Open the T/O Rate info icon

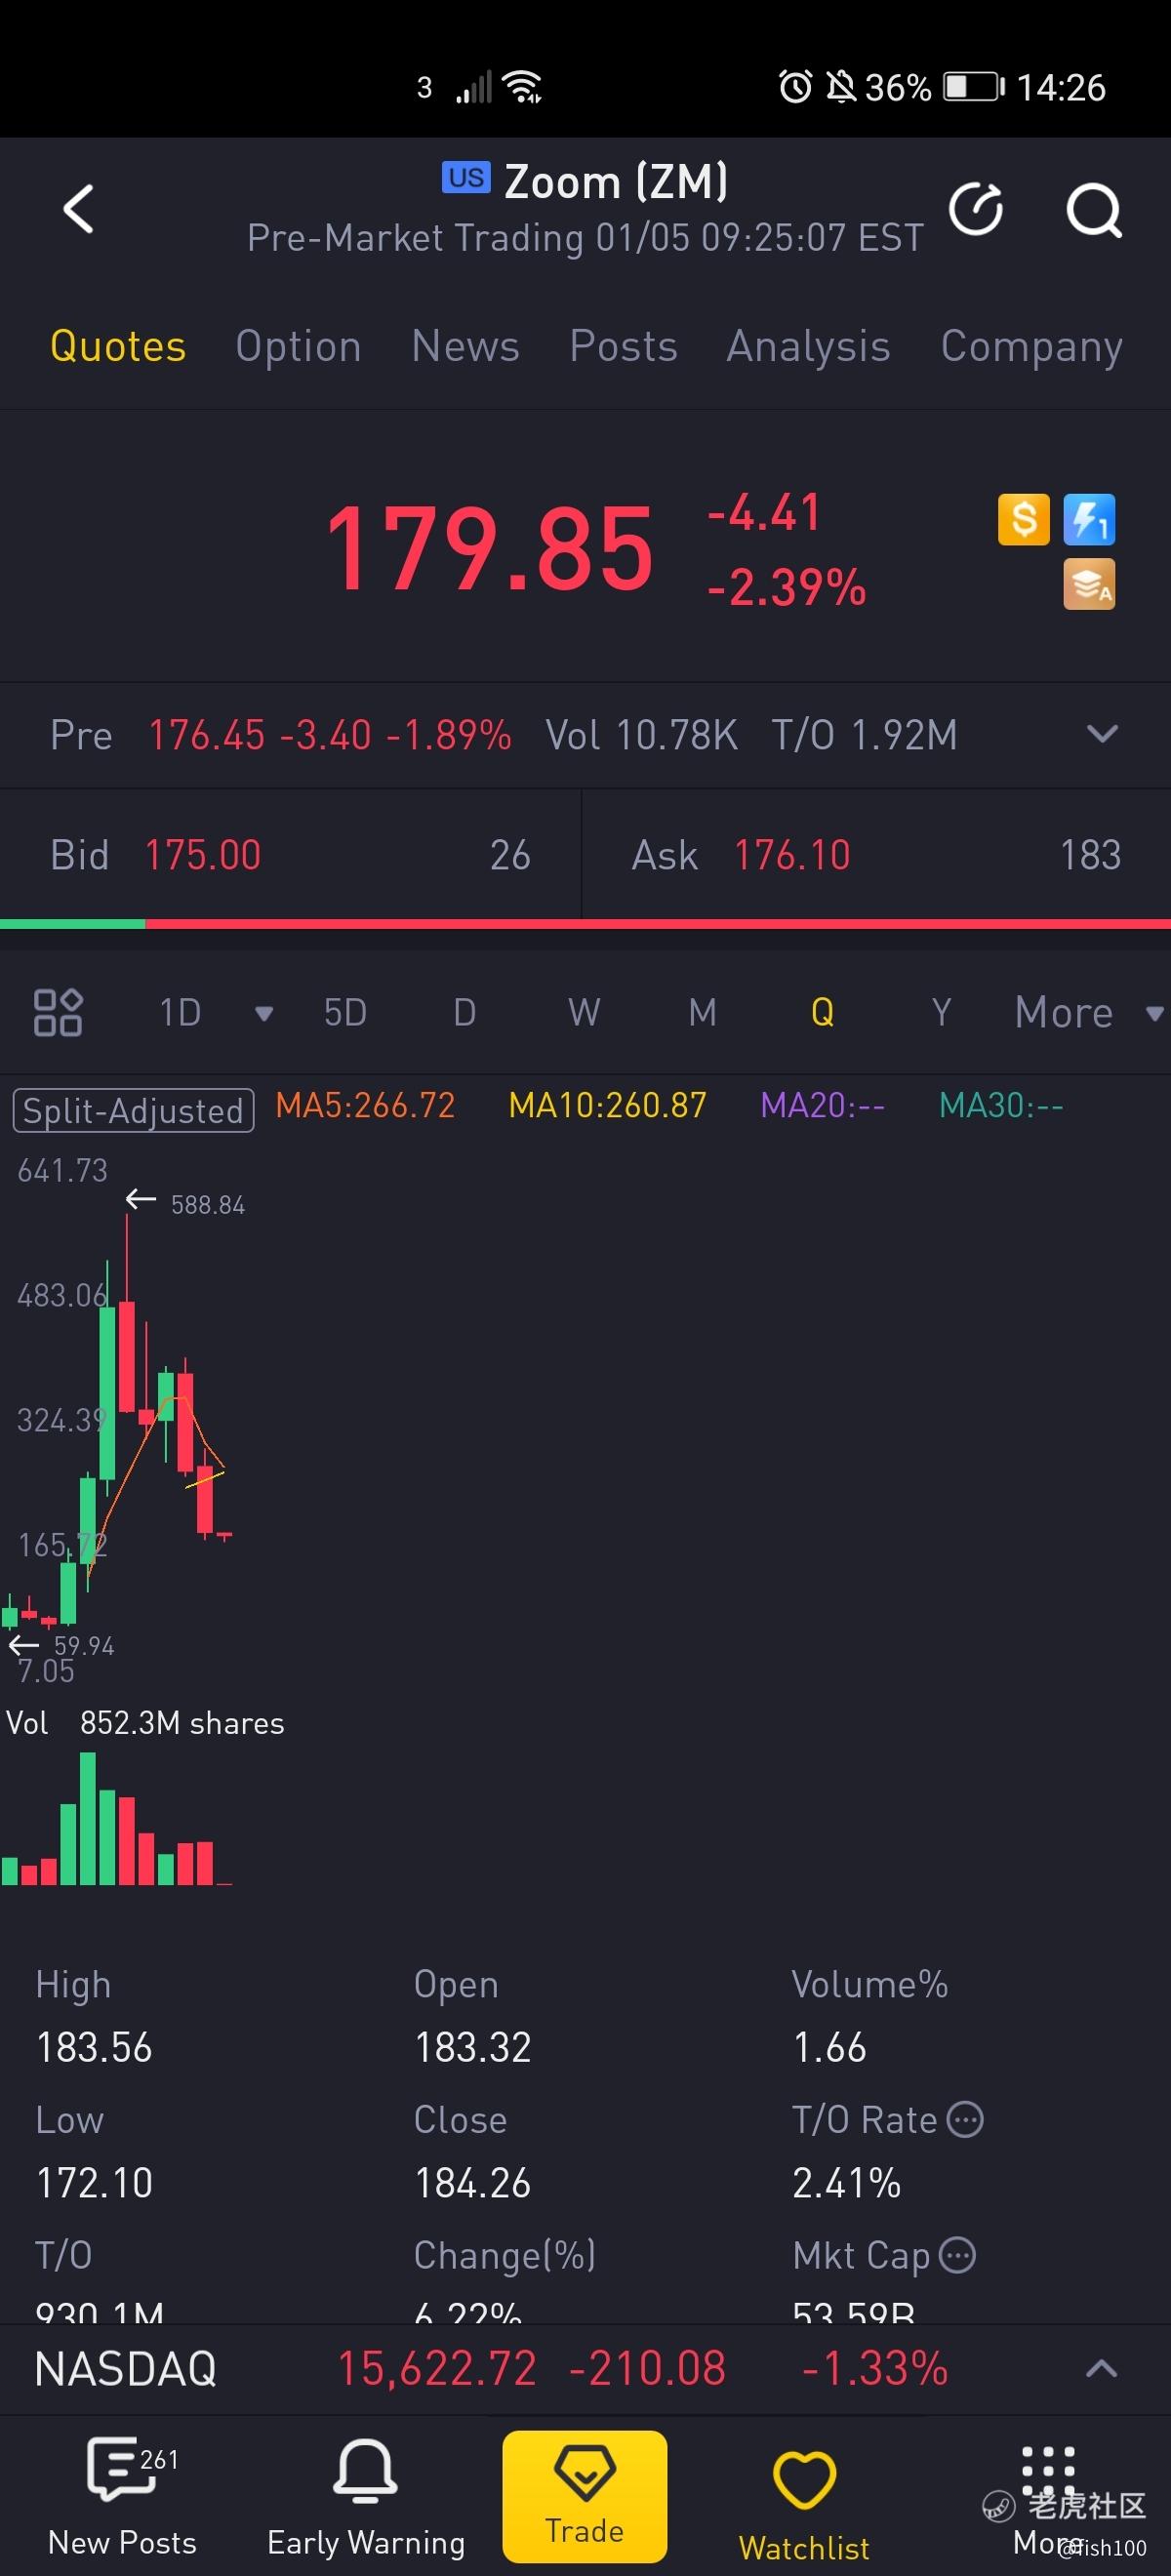click(x=965, y=2119)
